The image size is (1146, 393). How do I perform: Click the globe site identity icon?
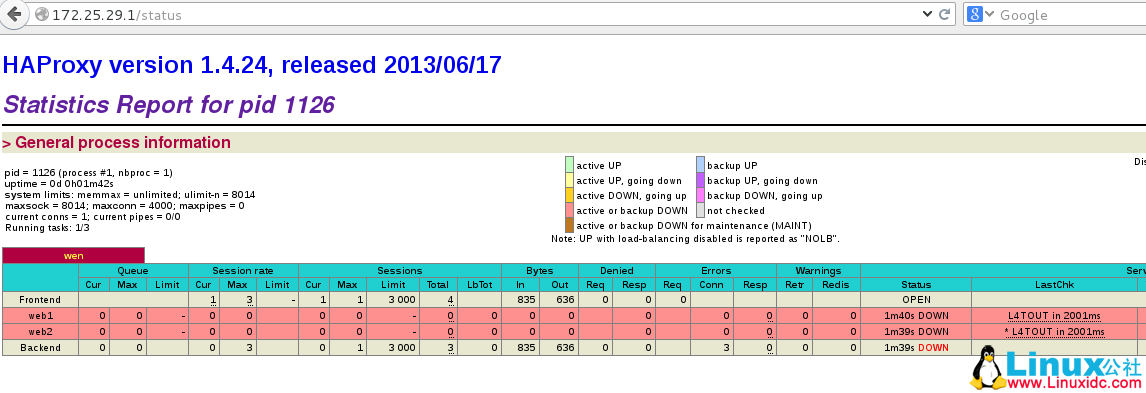[x=42, y=15]
